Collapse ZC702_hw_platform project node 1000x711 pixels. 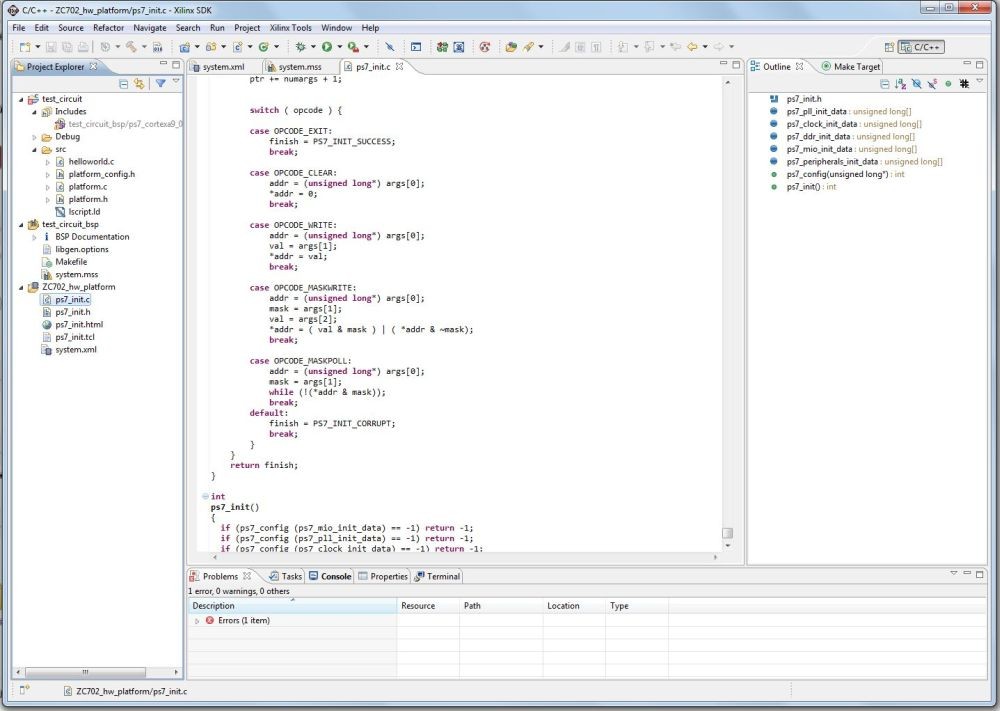coord(21,287)
